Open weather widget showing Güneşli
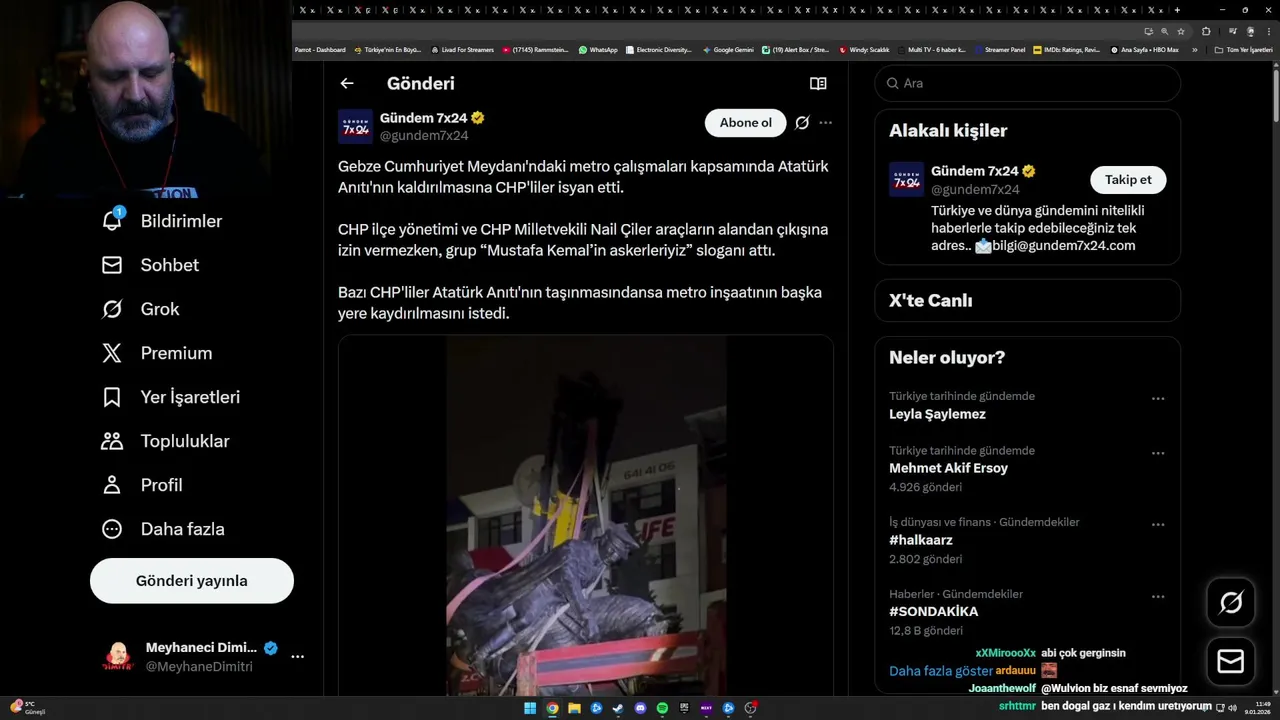The image size is (1280, 720). point(28,708)
